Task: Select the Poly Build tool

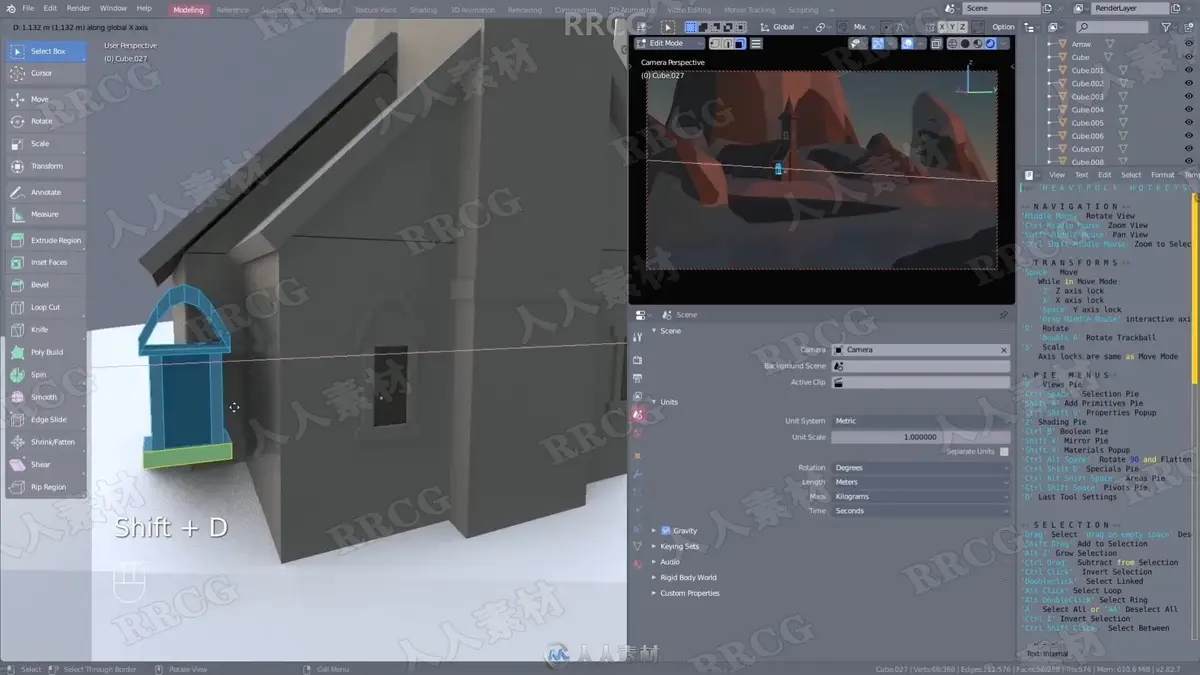Action: coord(46,352)
